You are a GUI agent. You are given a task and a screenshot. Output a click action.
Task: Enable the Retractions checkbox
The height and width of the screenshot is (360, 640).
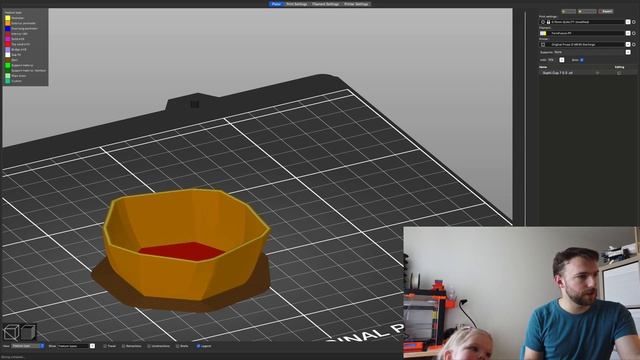click(x=123, y=346)
